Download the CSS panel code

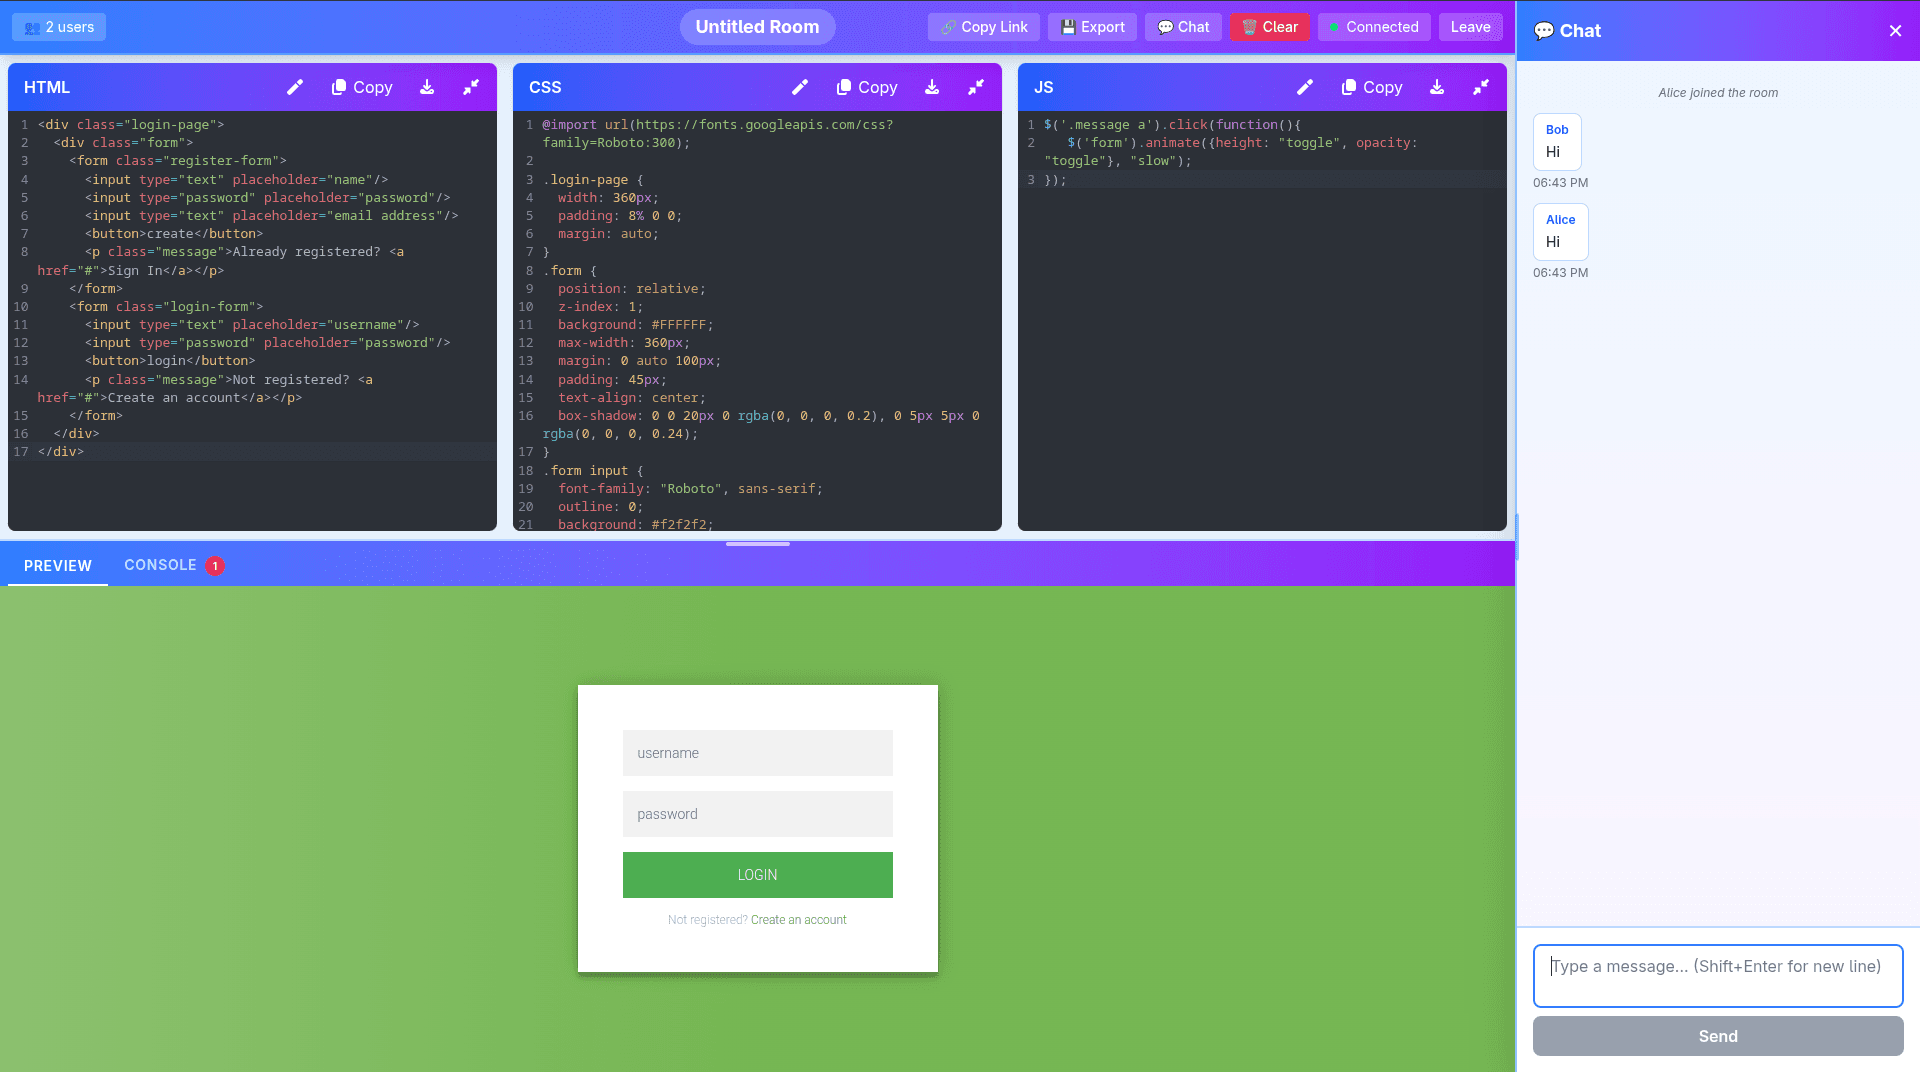click(x=932, y=87)
